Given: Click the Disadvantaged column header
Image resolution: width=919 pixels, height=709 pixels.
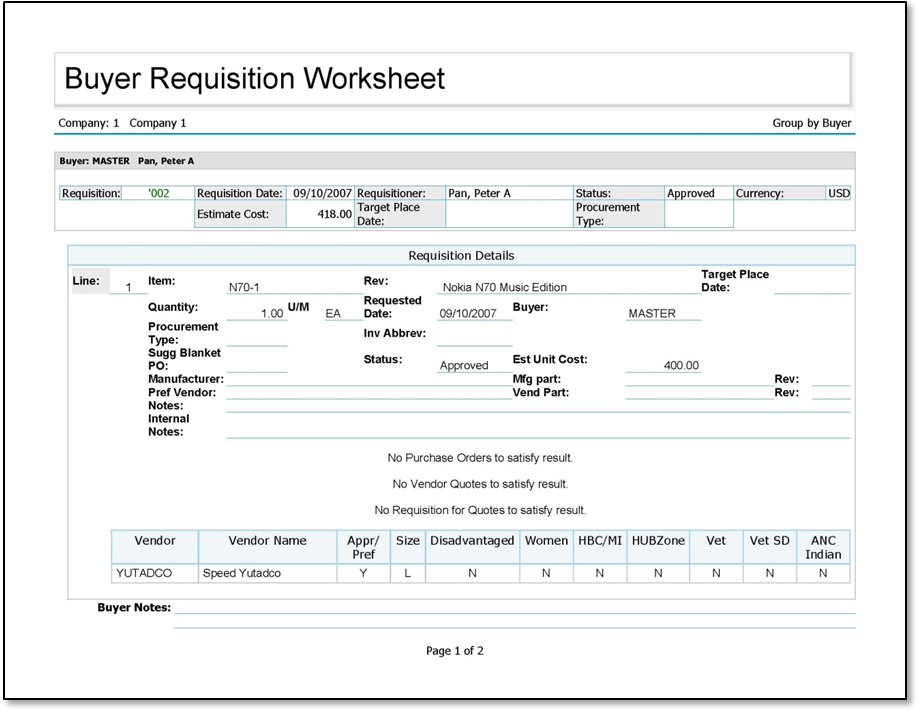Looking at the screenshot, I should [x=471, y=541].
